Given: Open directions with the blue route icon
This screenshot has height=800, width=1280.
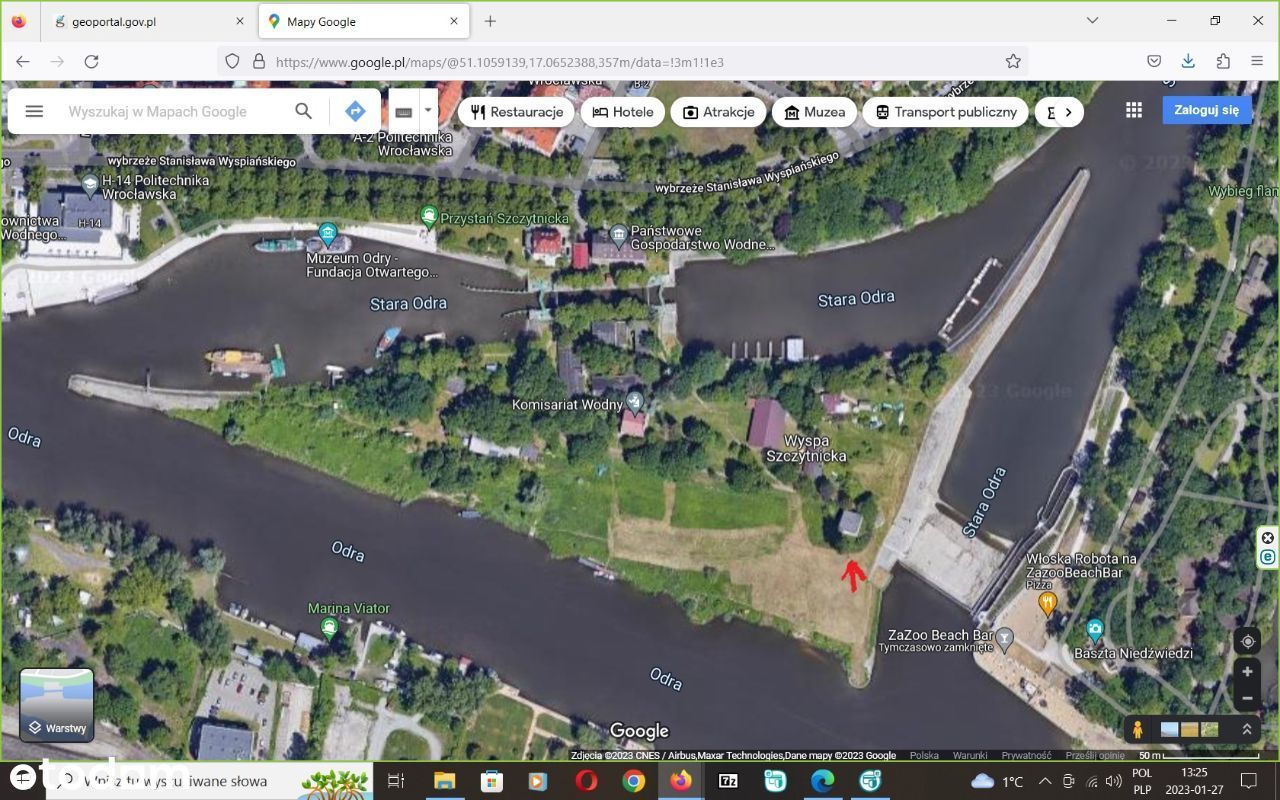Looking at the screenshot, I should pos(355,111).
